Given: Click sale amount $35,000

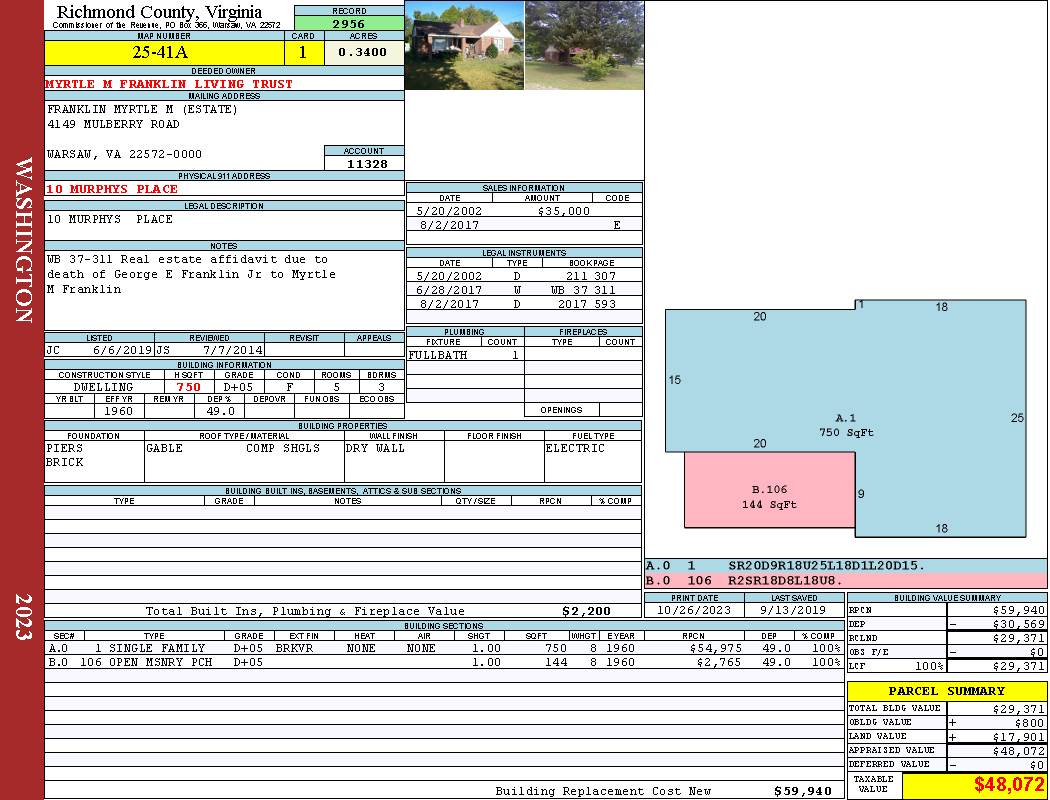Looking at the screenshot, I should pos(563,211).
